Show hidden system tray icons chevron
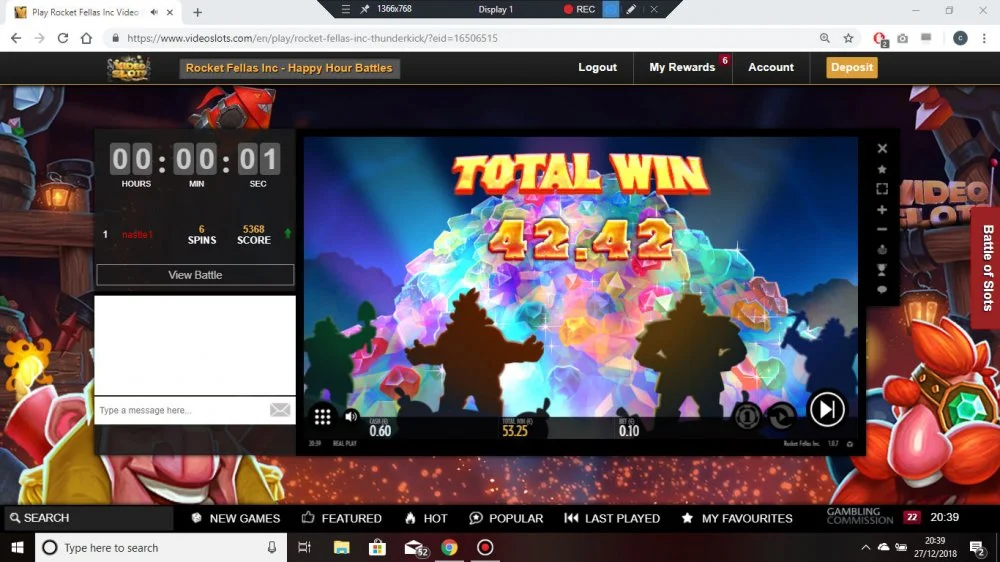Screen dimensions: 1000x562 (x=865, y=547)
